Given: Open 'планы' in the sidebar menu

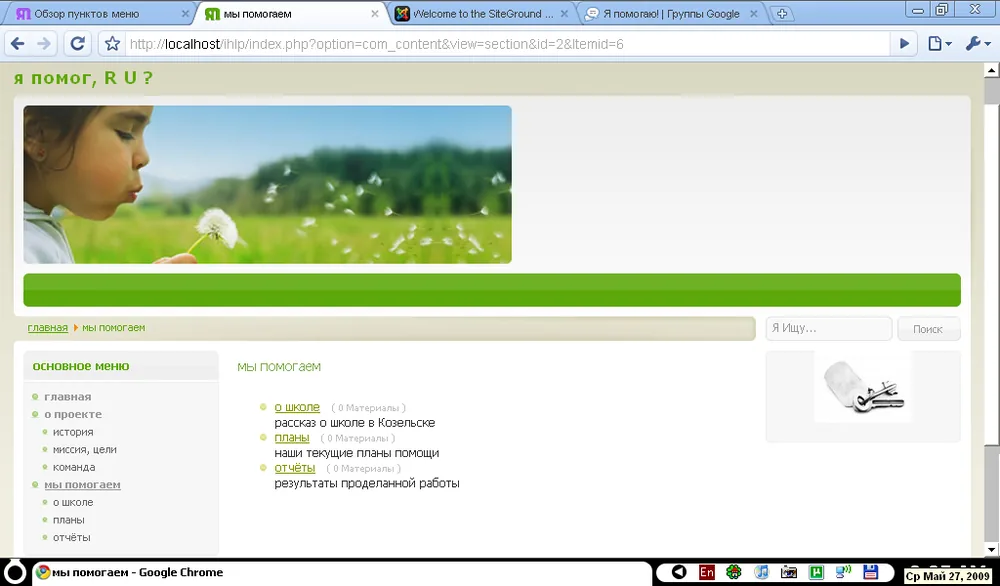Looking at the screenshot, I should 68,520.
